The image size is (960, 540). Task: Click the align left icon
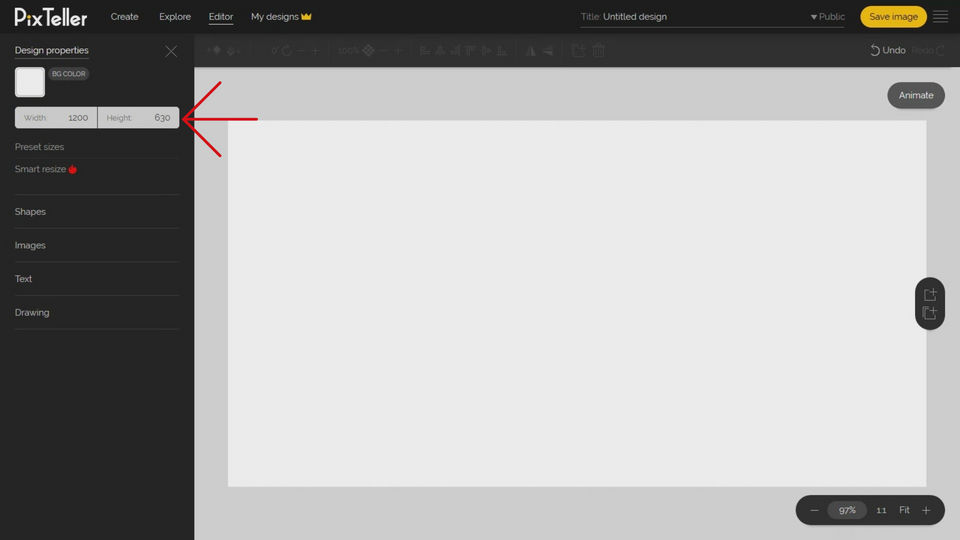[x=424, y=51]
